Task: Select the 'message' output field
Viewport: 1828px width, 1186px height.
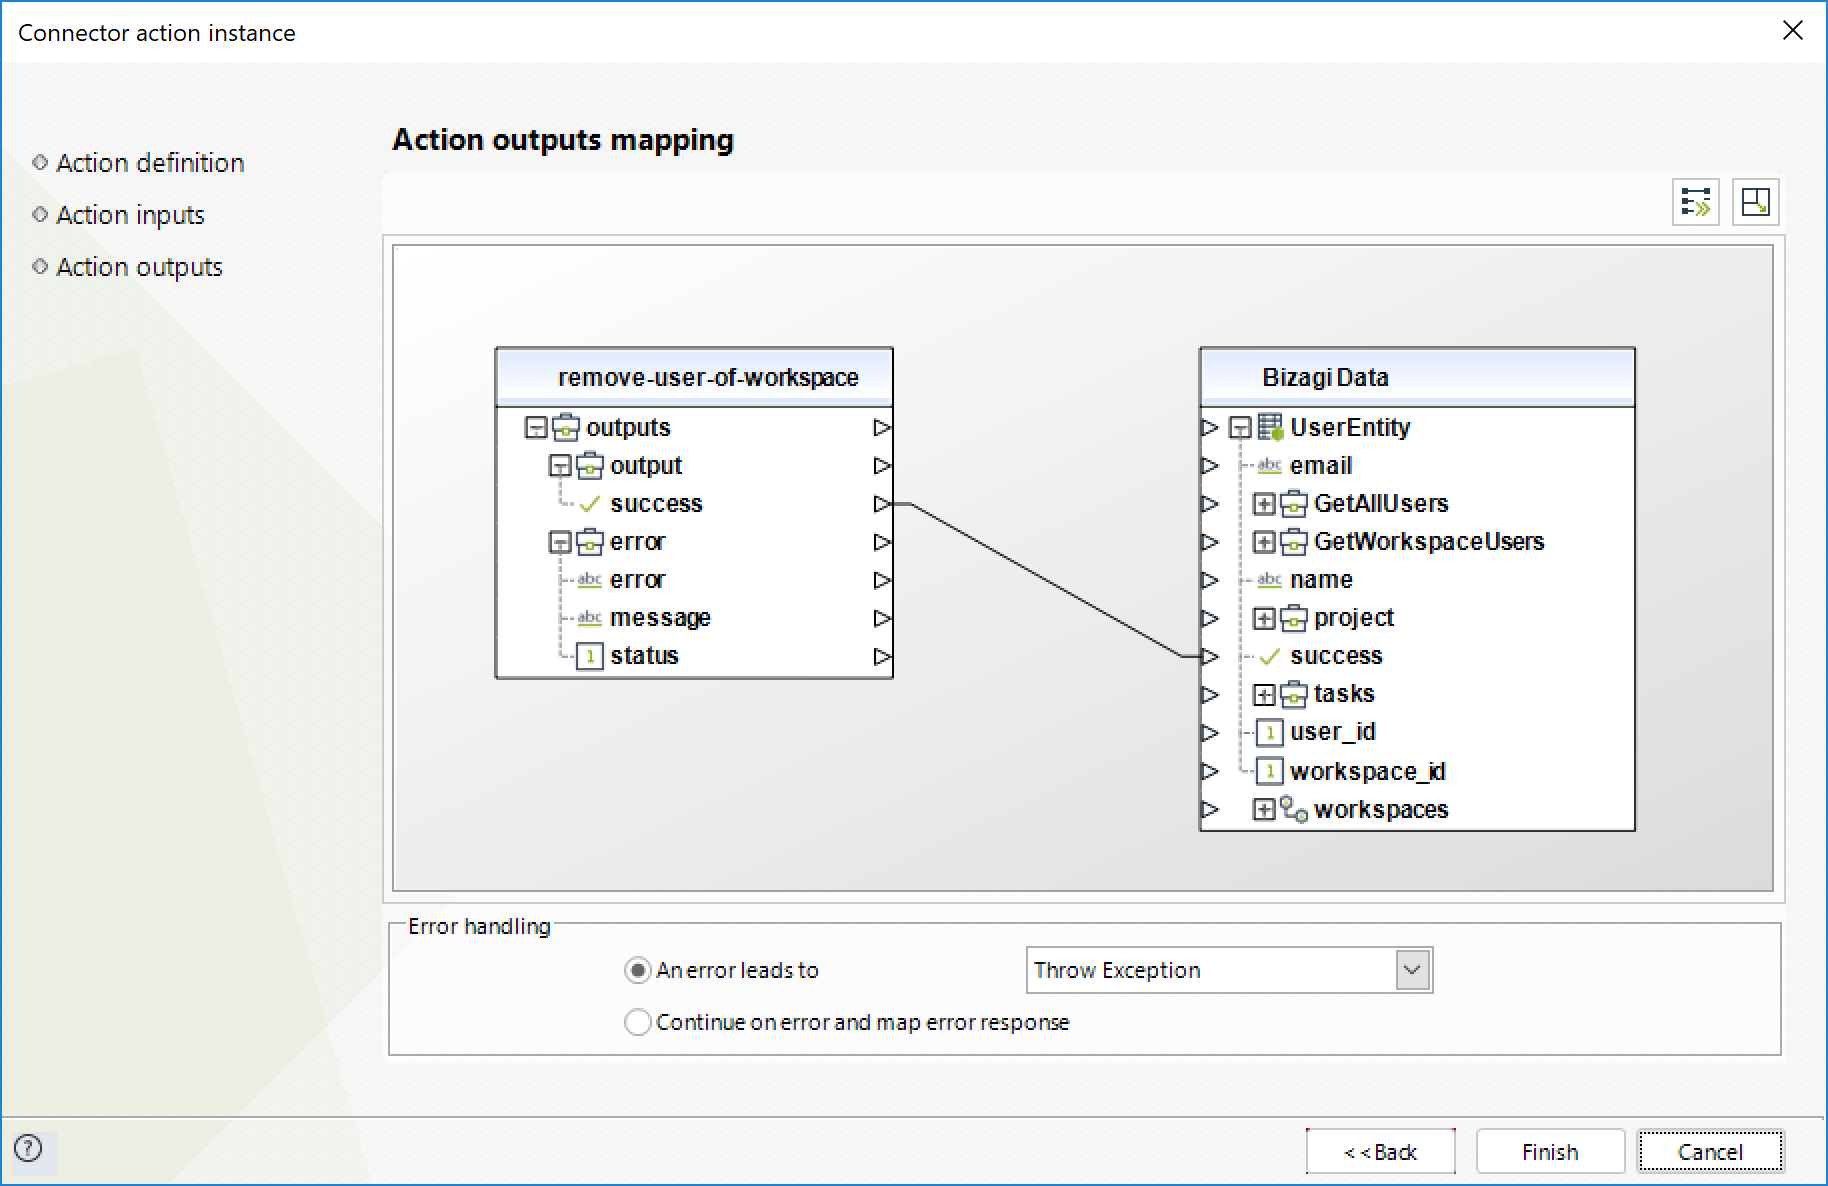Action: pyautogui.click(x=660, y=618)
